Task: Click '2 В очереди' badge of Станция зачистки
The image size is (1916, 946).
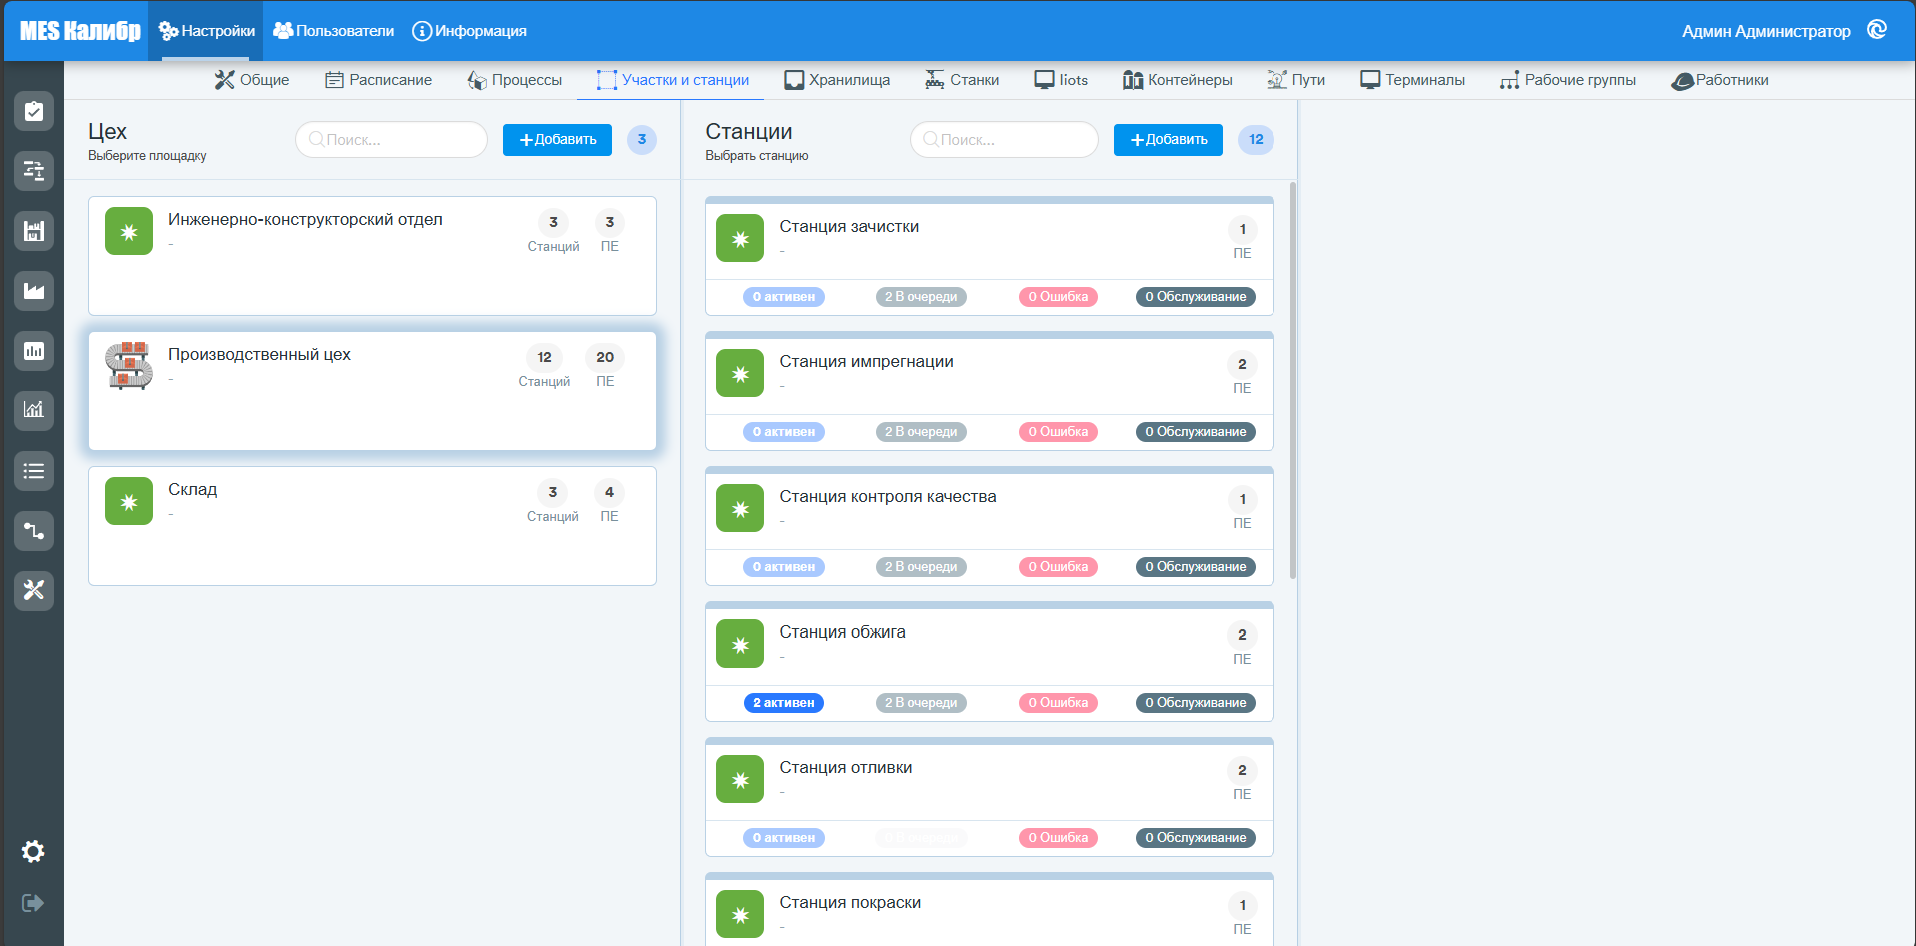Action: click(921, 297)
